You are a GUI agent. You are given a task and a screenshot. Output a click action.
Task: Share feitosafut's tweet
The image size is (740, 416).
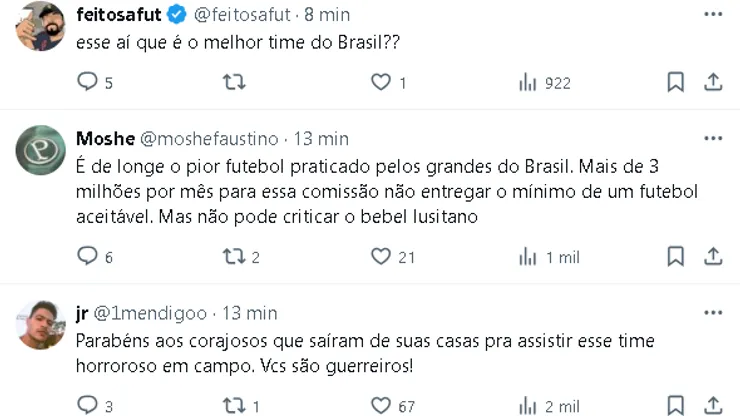[x=713, y=82]
